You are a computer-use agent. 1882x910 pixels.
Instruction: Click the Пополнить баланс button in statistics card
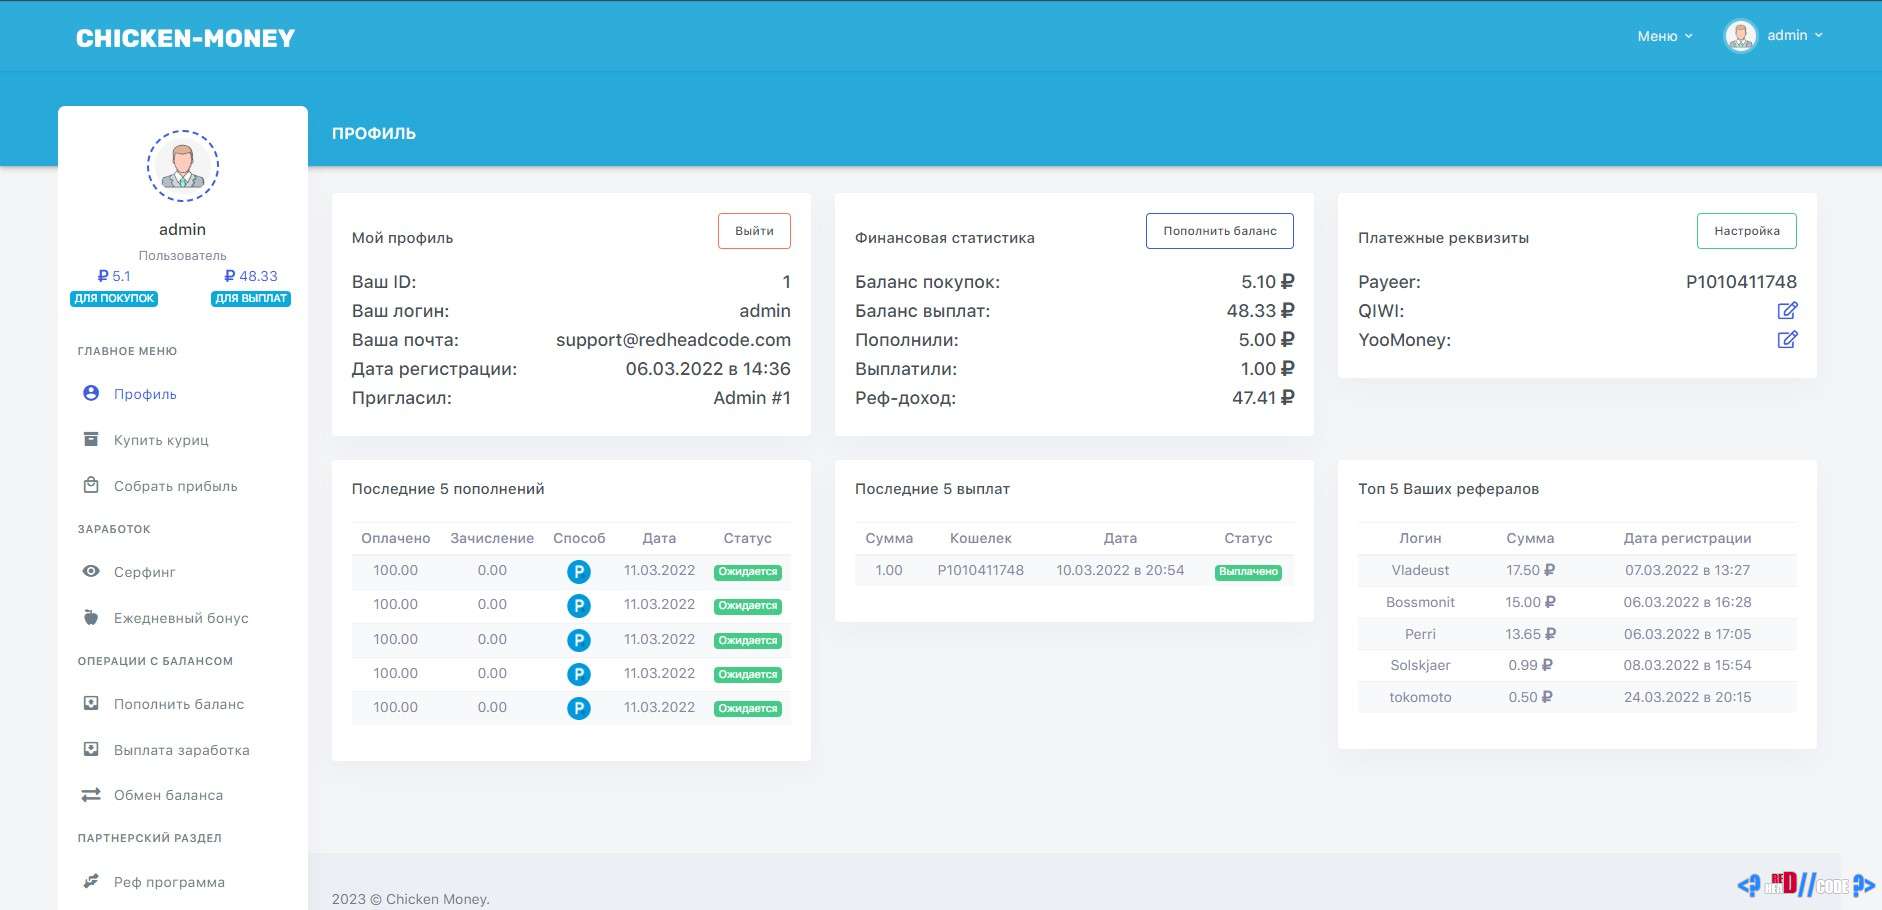[1220, 231]
